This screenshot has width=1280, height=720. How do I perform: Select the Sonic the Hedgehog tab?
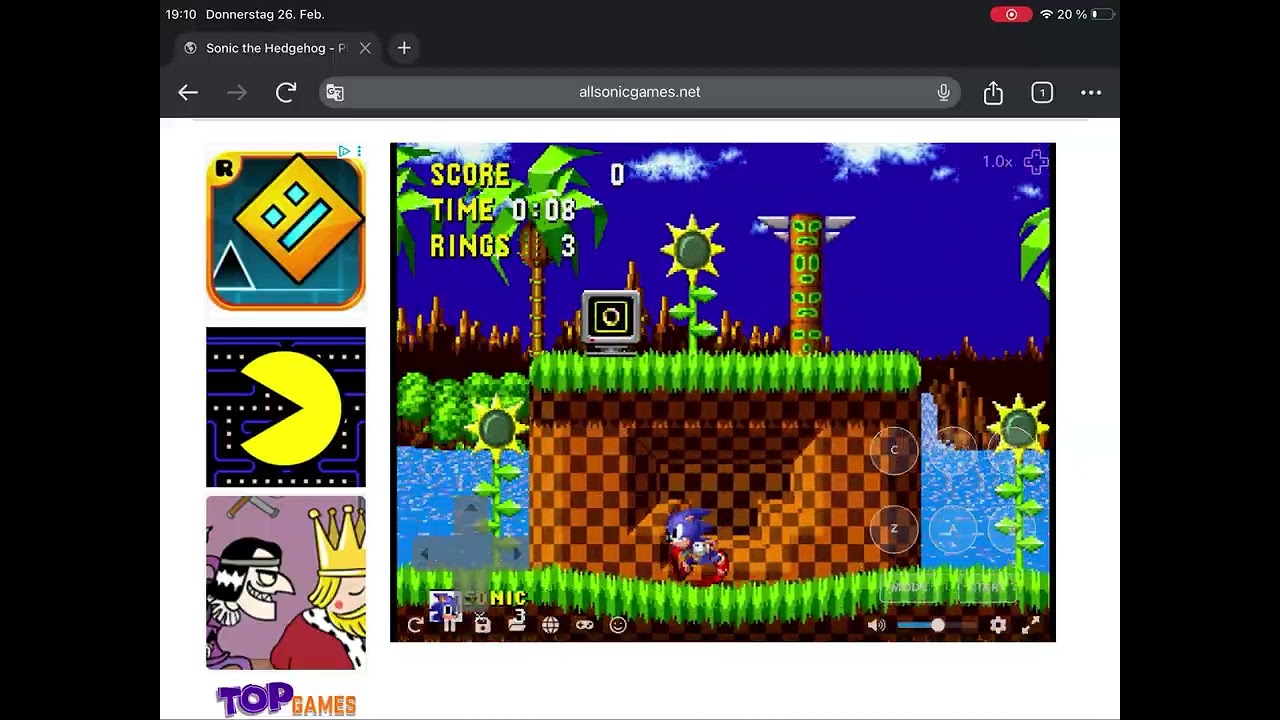pyautogui.click(x=276, y=48)
